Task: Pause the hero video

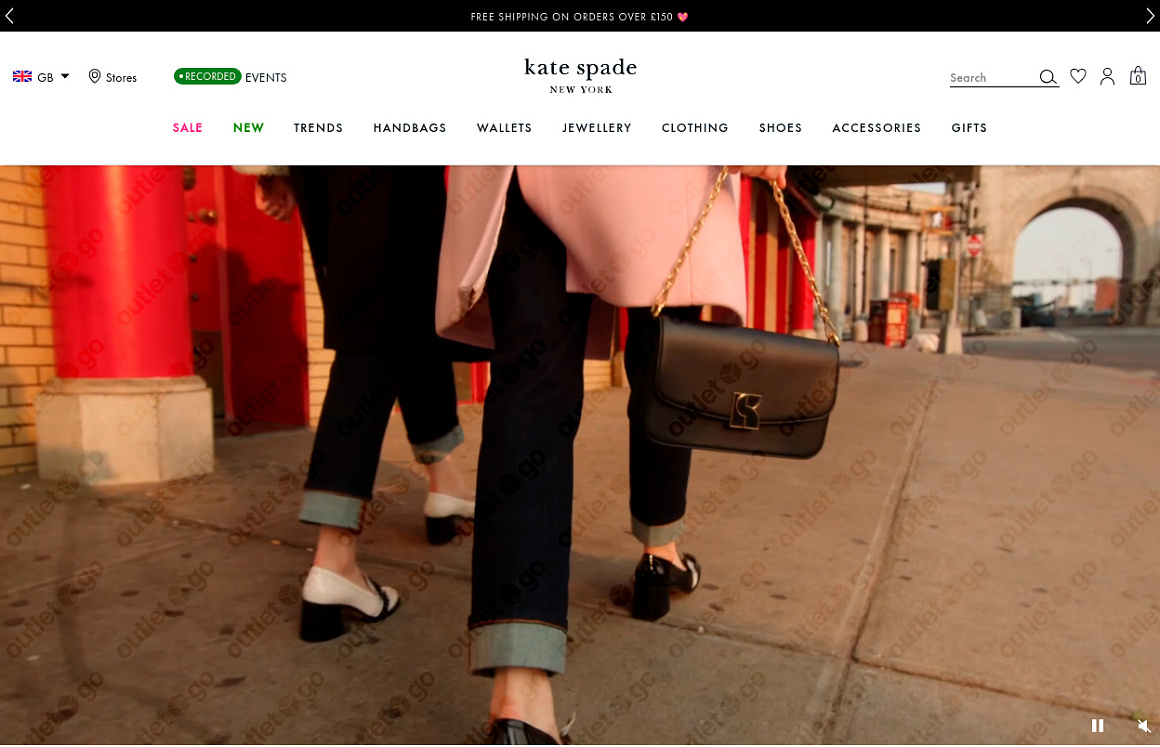Action: point(1097,725)
